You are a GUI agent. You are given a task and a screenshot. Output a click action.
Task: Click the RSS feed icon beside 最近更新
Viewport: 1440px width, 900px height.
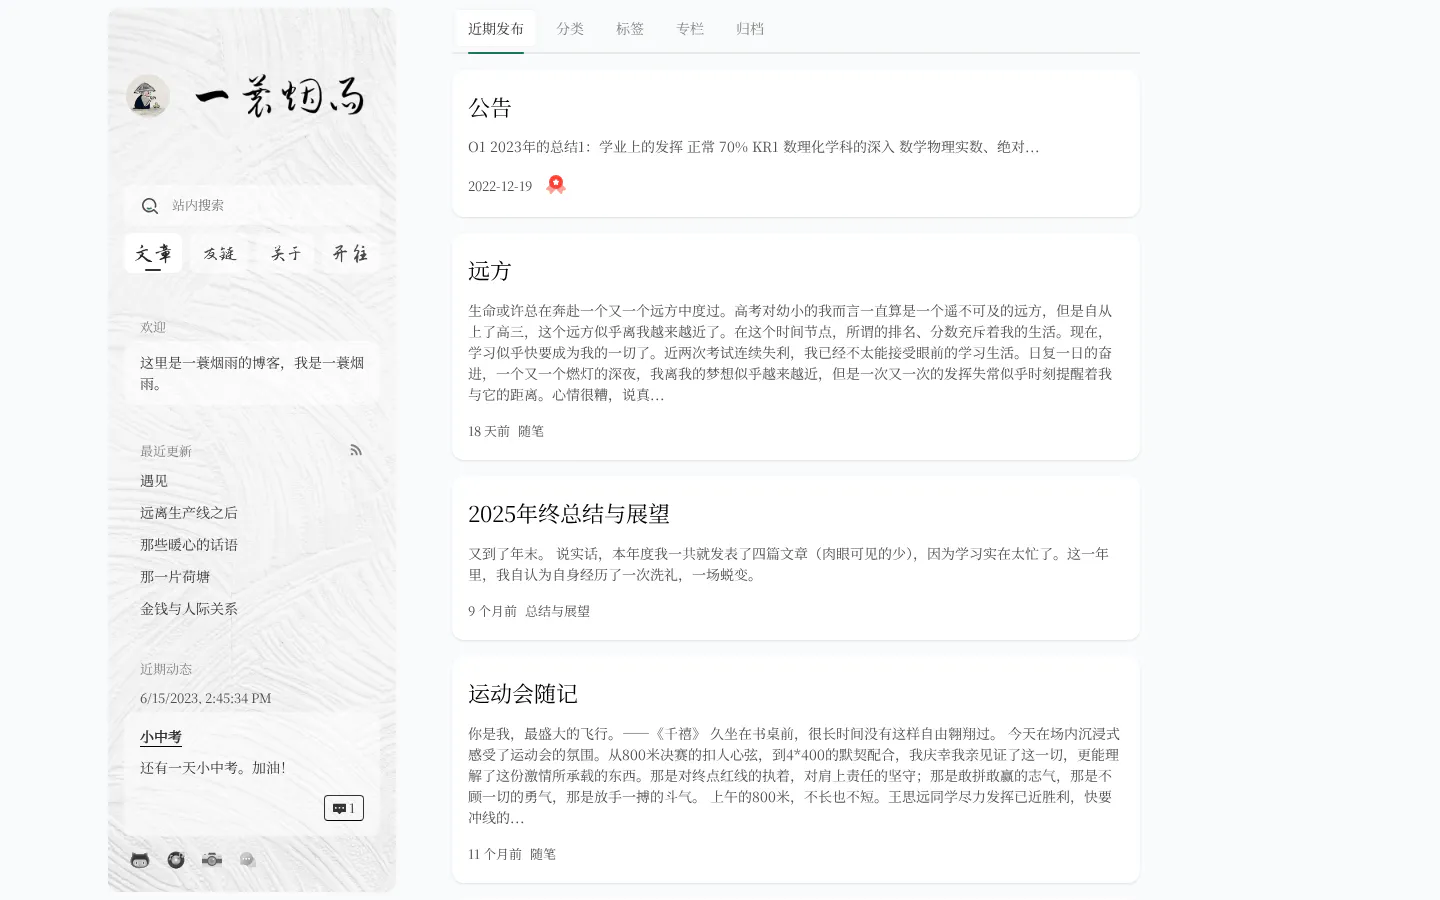point(356,451)
